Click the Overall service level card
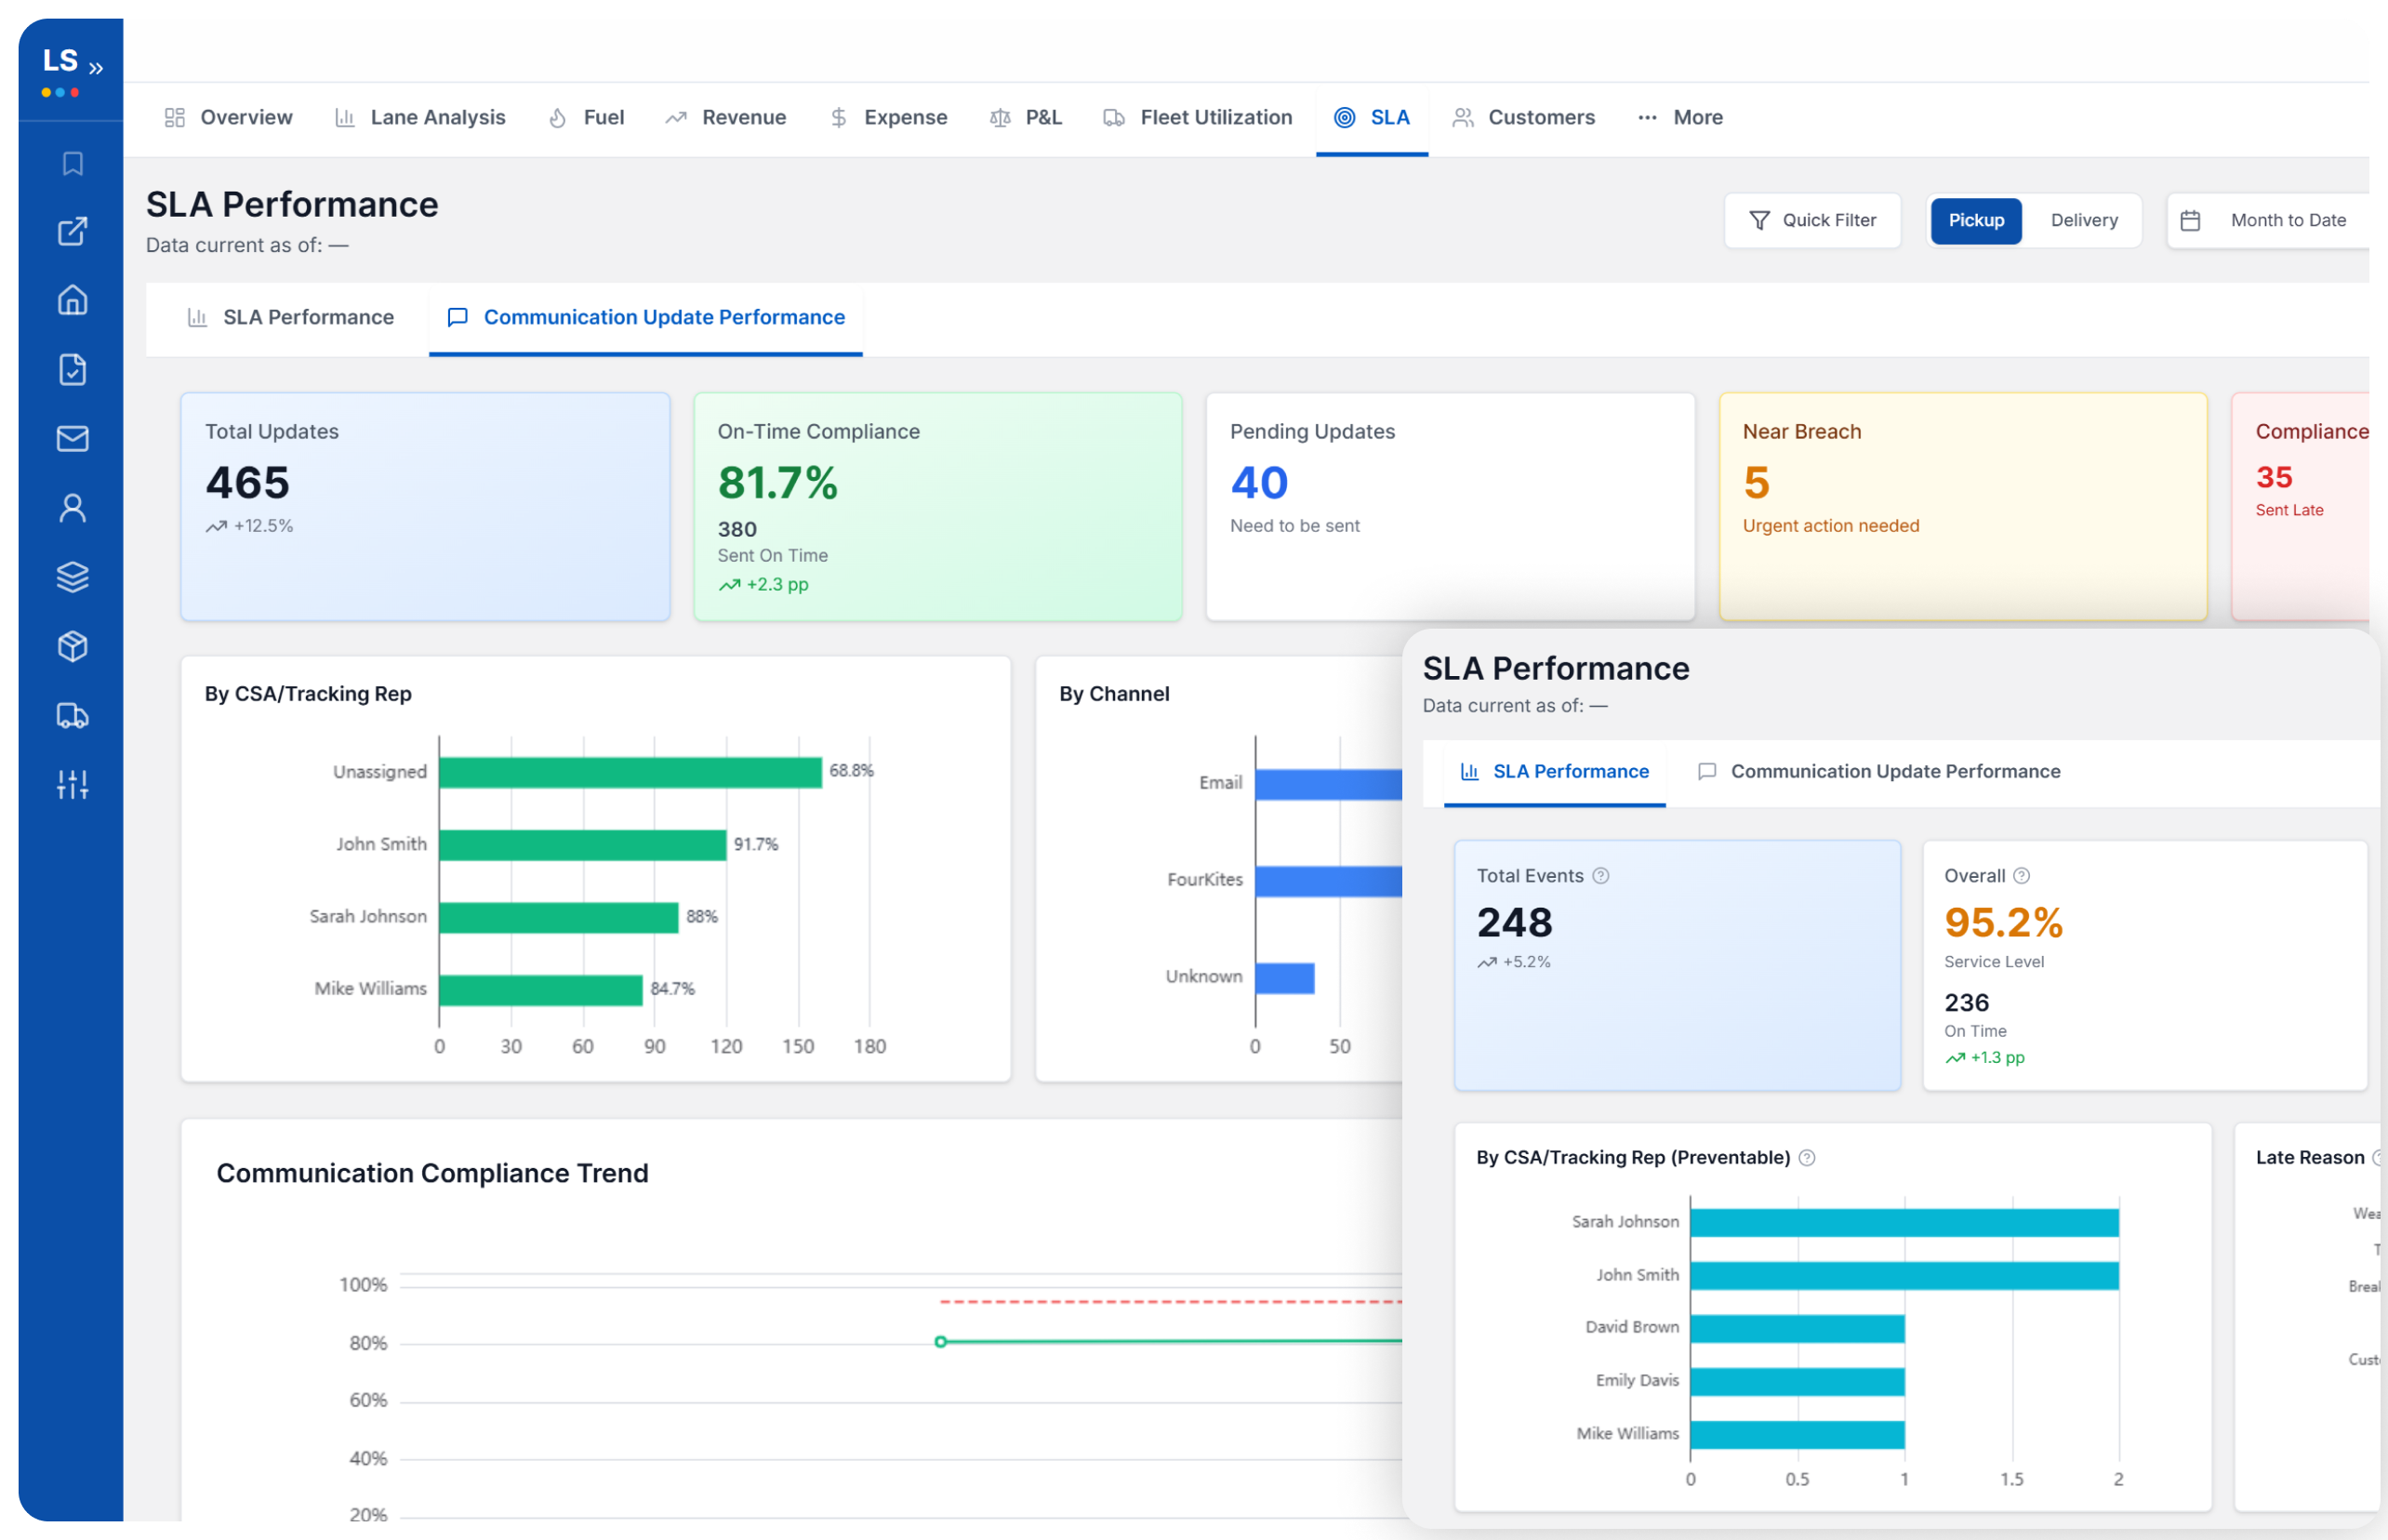Viewport: 2388px width, 1540px height. tap(2144, 965)
